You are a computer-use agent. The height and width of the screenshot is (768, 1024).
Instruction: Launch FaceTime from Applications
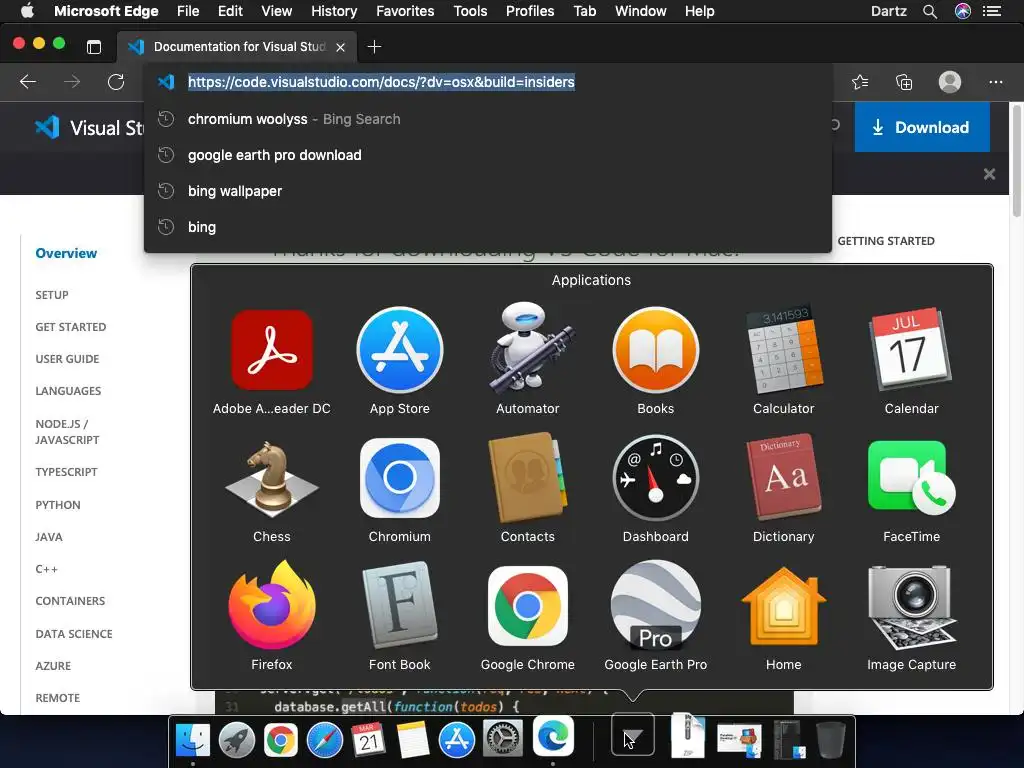click(912, 478)
